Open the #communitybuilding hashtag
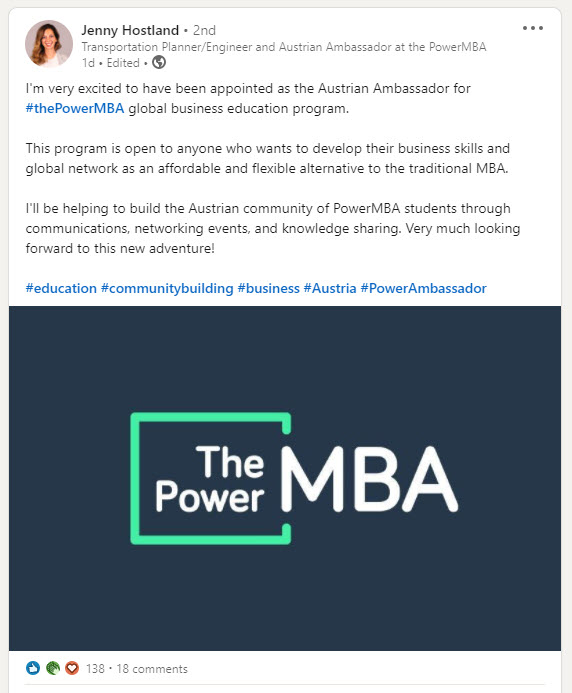Image resolution: width=572 pixels, height=693 pixels. coord(167,288)
